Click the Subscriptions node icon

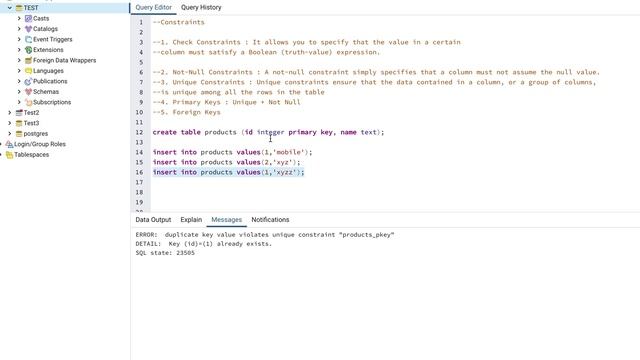tap(28, 102)
